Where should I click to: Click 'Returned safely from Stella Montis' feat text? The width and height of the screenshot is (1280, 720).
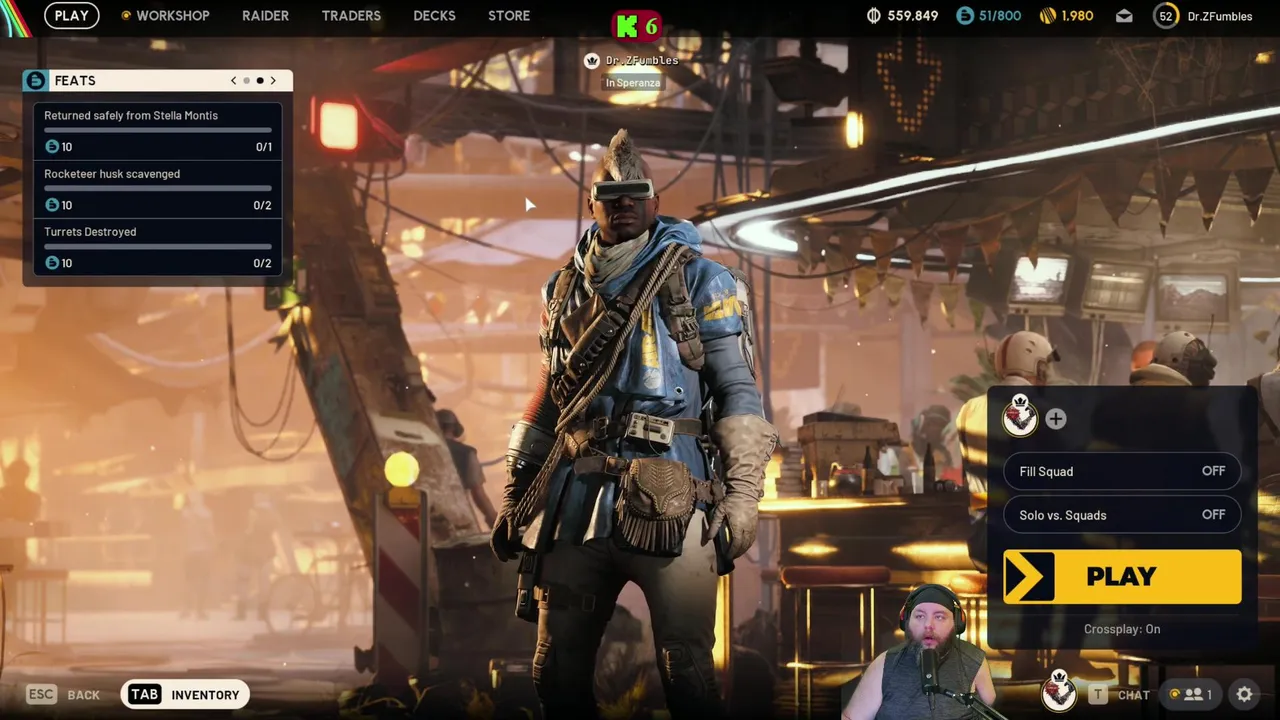tap(131, 115)
